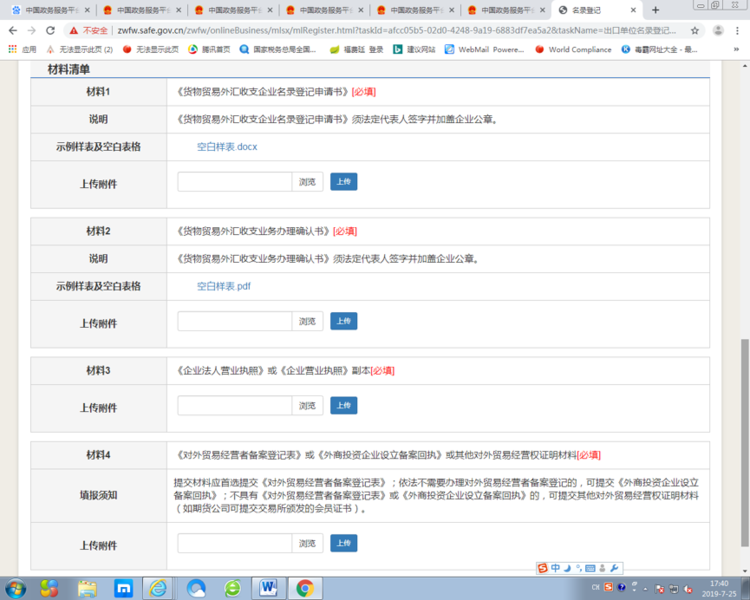Click the Chrome profile avatar icon
The image size is (750, 600).
718,30
